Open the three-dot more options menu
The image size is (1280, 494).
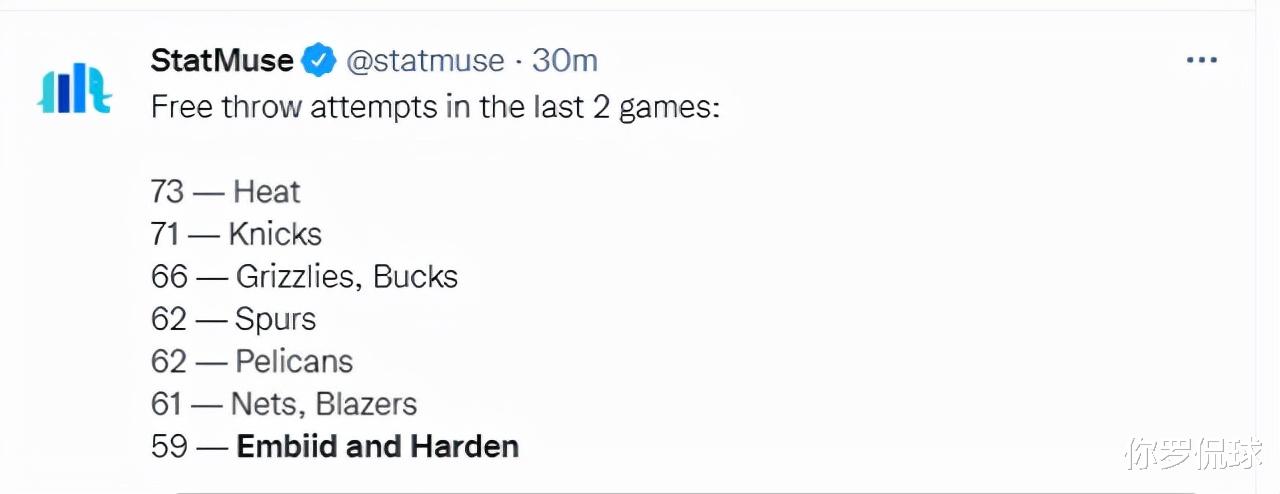(x=1201, y=61)
